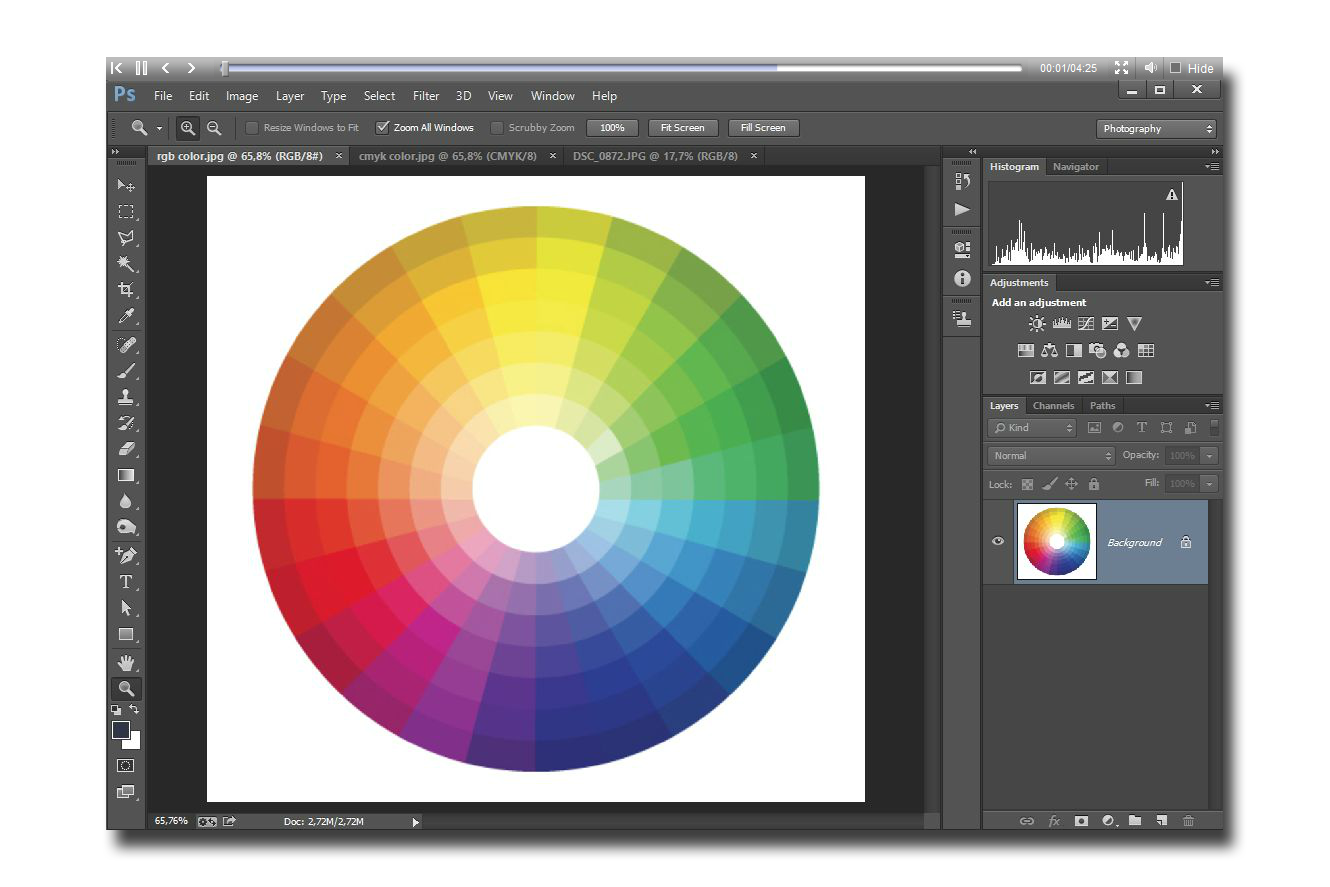Select the Horizontal Type tool
The width and height of the screenshot is (1330, 887).
pos(126,582)
